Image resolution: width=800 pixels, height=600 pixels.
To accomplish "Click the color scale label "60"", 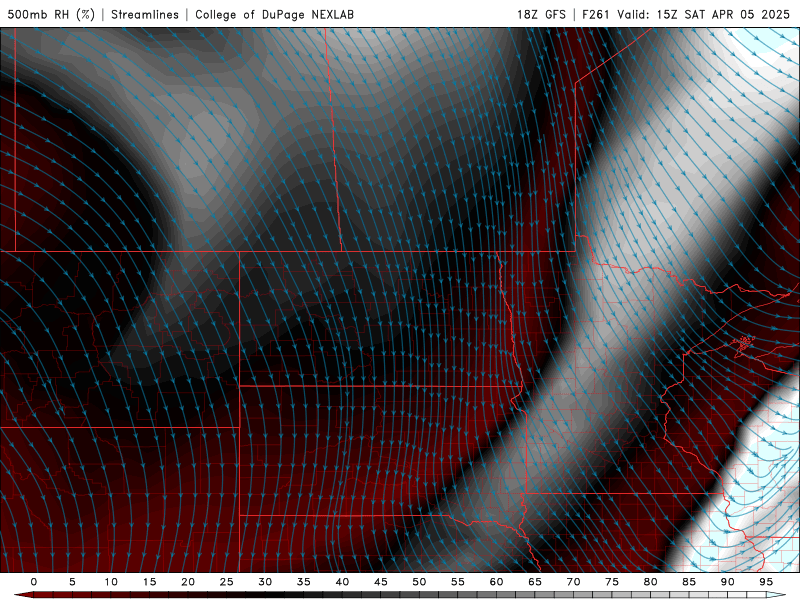I will pos(496,582).
